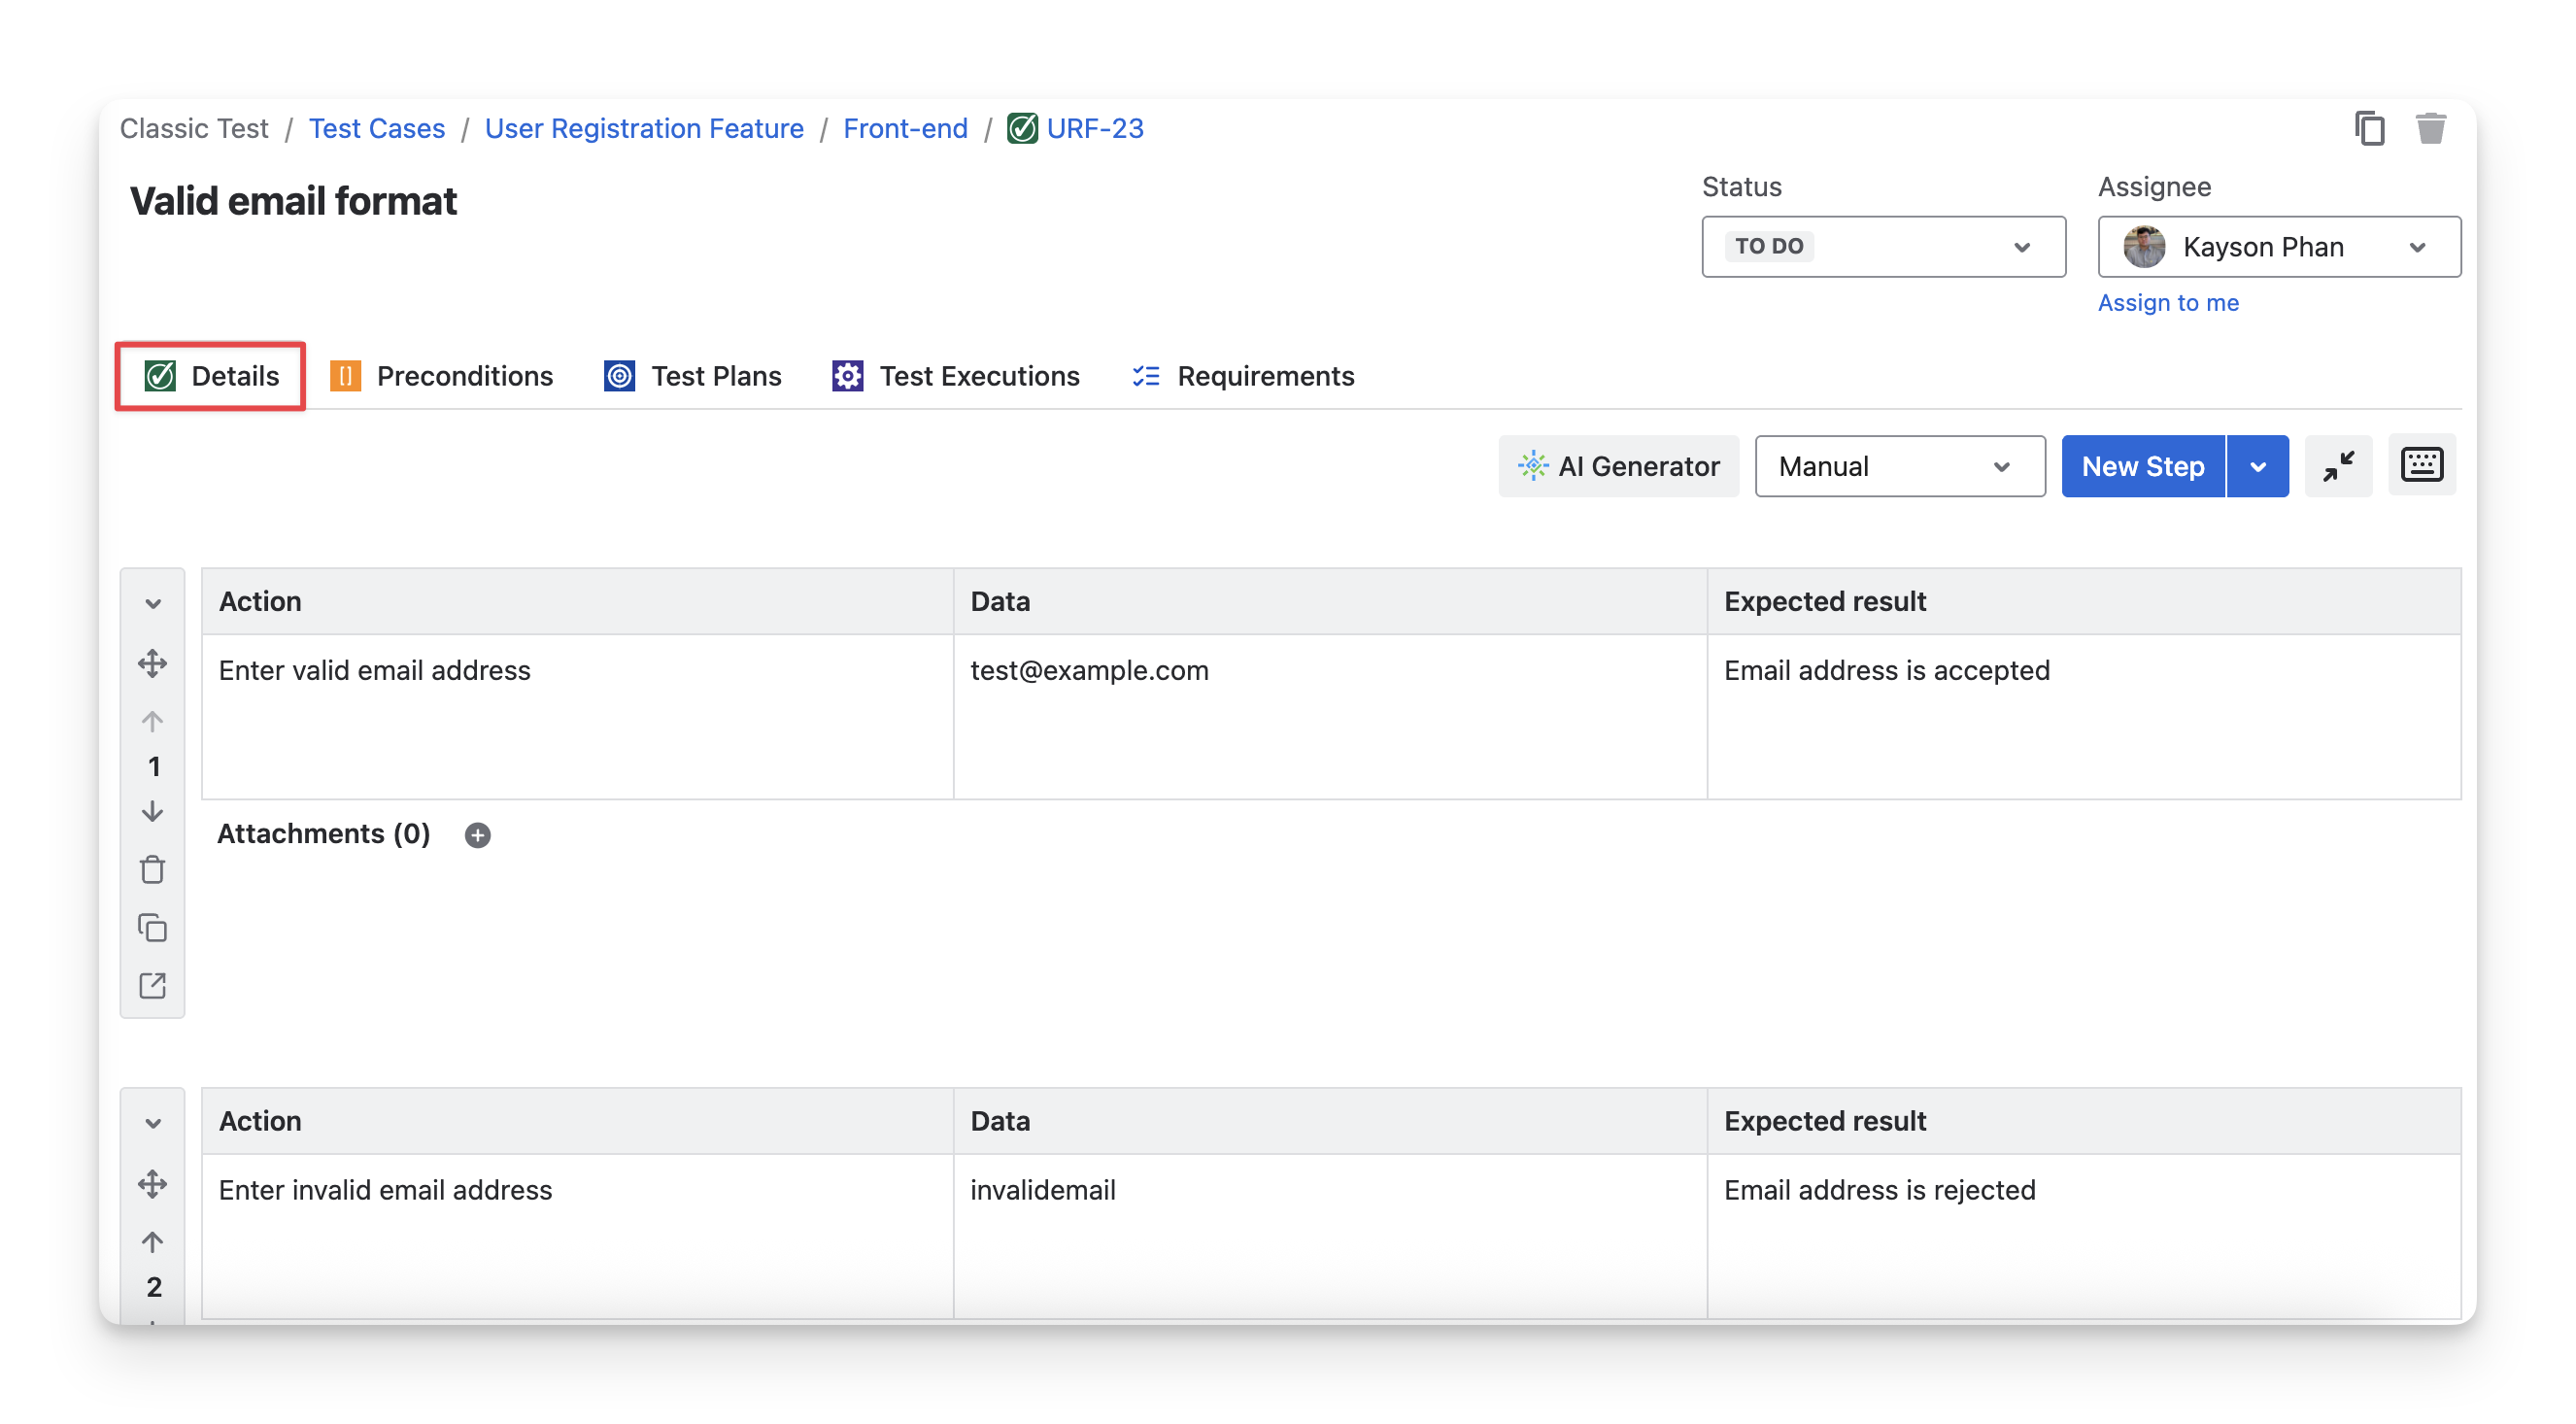
Task: Open step 1 via the external link icon
Action: coord(152,986)
